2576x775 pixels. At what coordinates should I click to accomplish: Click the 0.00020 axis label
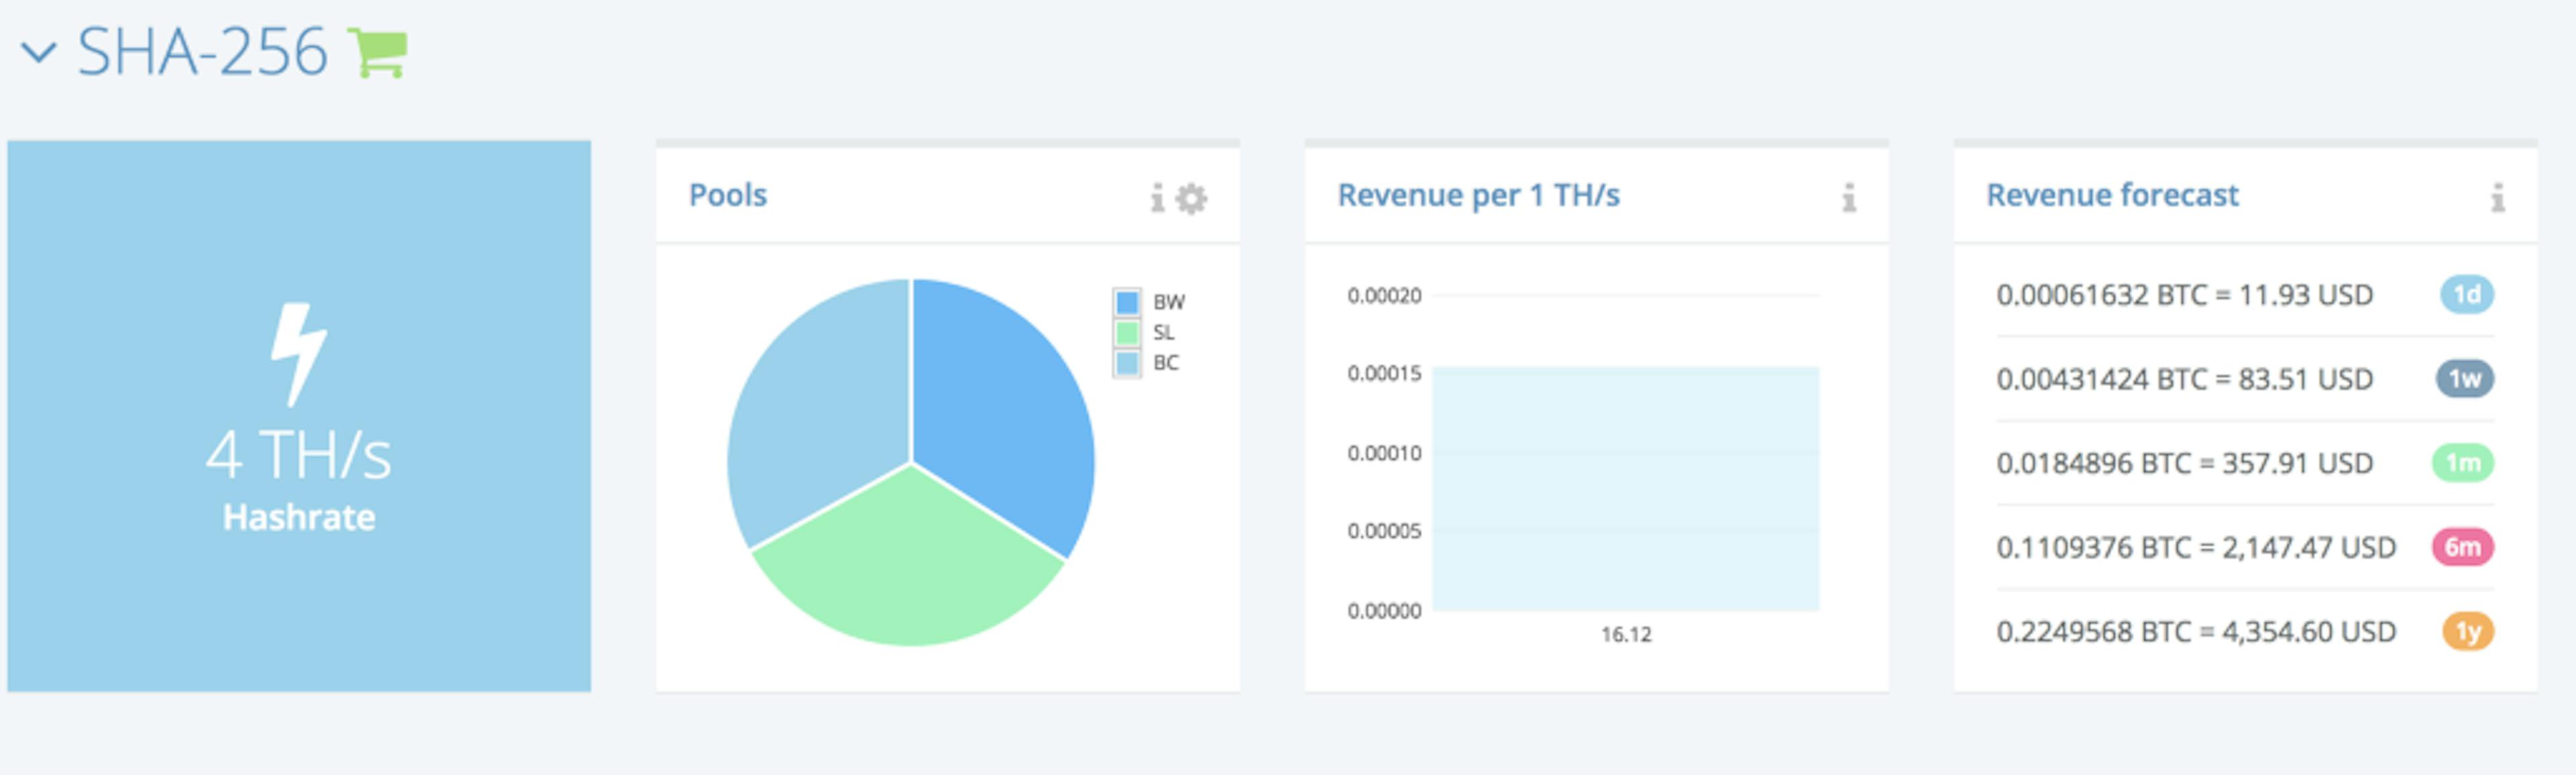click(1384, 295)
